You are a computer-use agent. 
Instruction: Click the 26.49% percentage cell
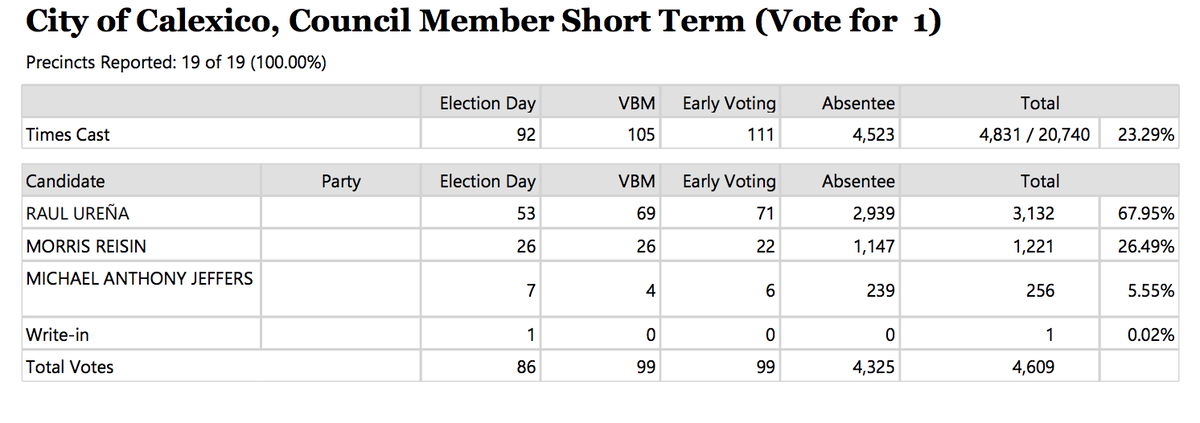tap(1145, 246)
